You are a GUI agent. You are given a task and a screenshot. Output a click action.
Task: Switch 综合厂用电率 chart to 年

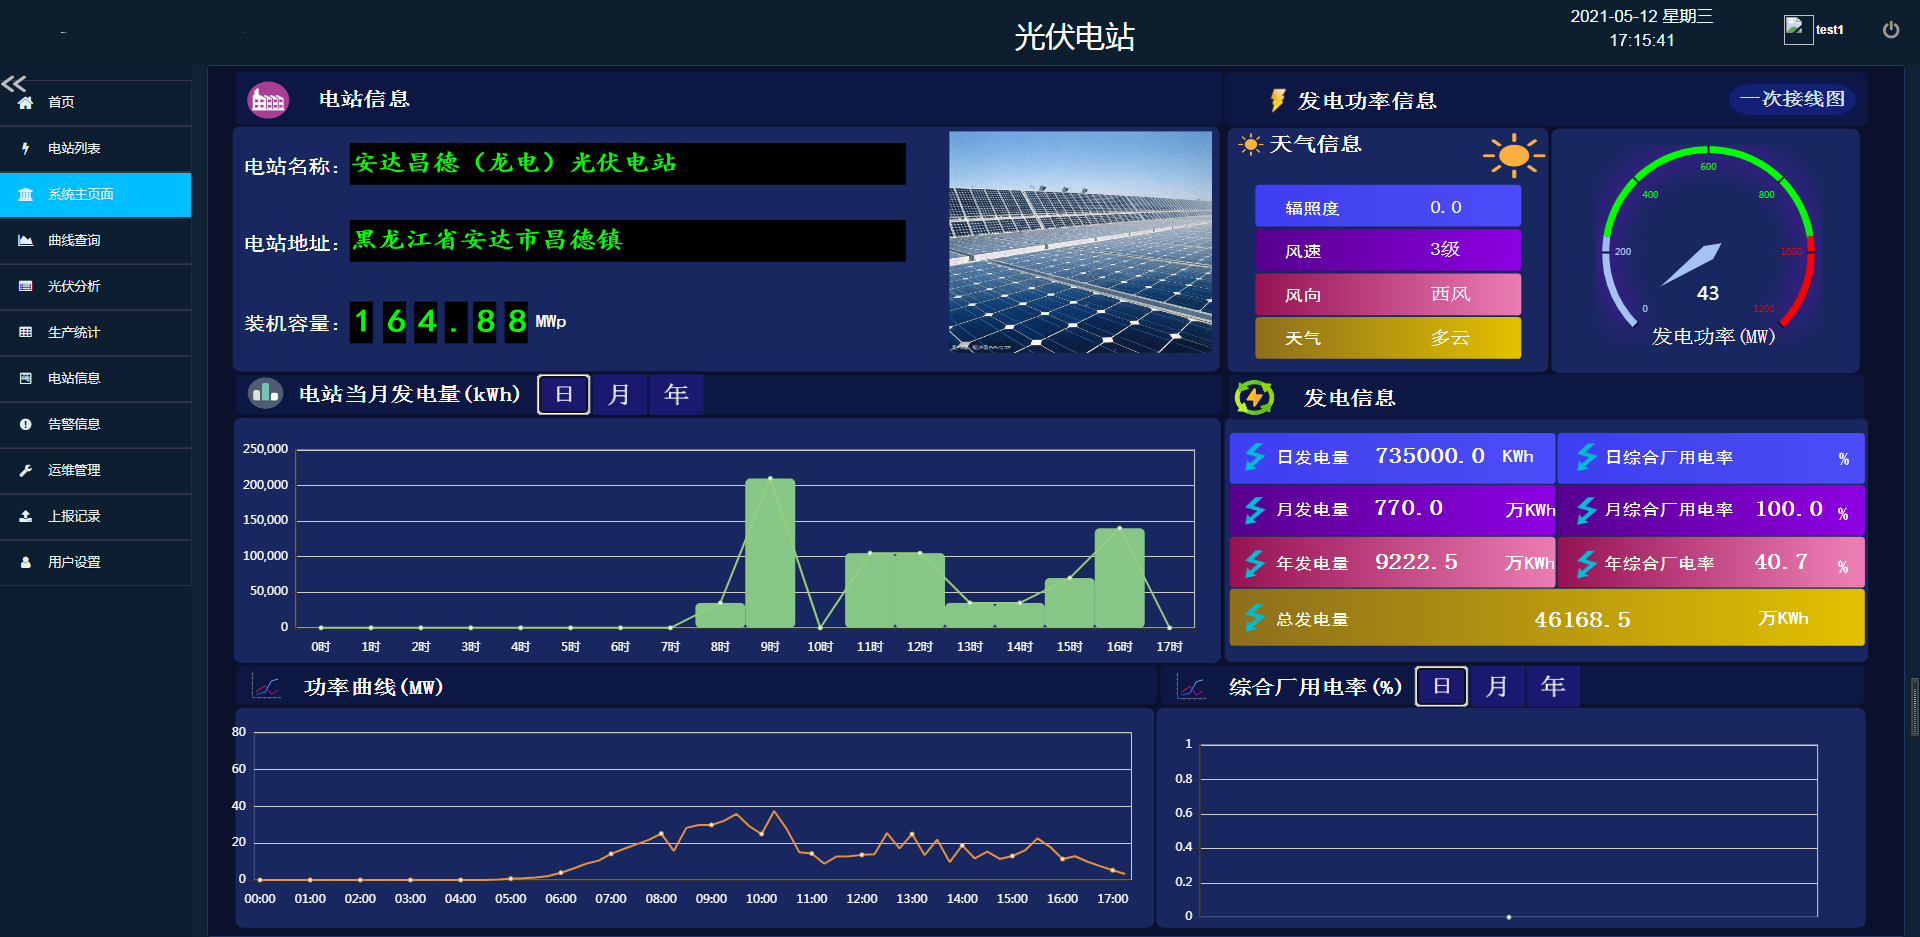(1552, 686)
